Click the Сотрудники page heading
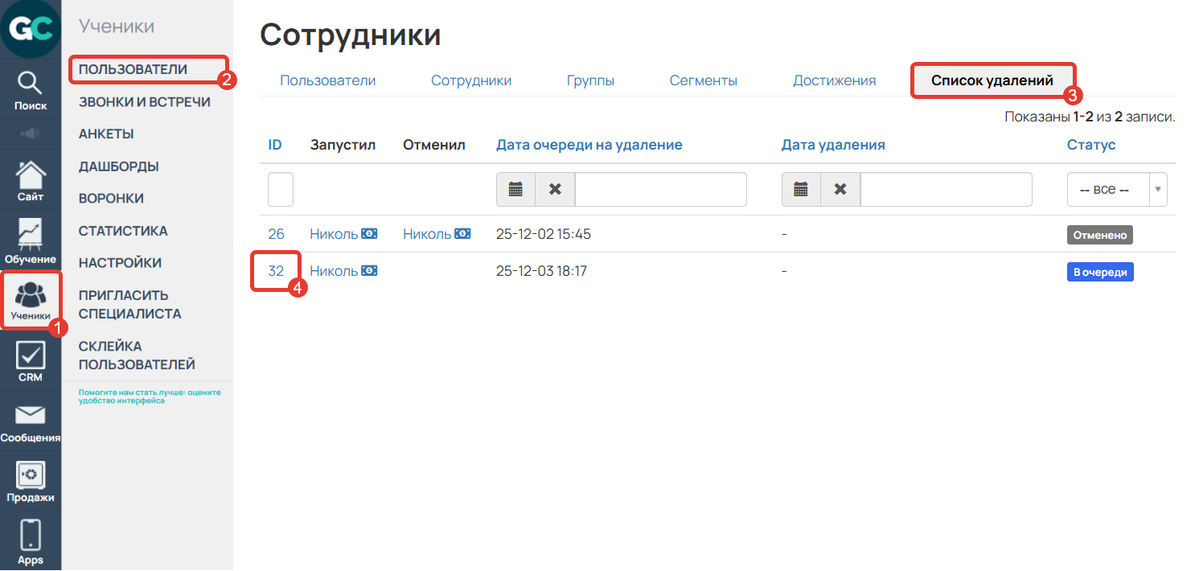The width and height of the screenshot is (1199, 571). (350, 35)
